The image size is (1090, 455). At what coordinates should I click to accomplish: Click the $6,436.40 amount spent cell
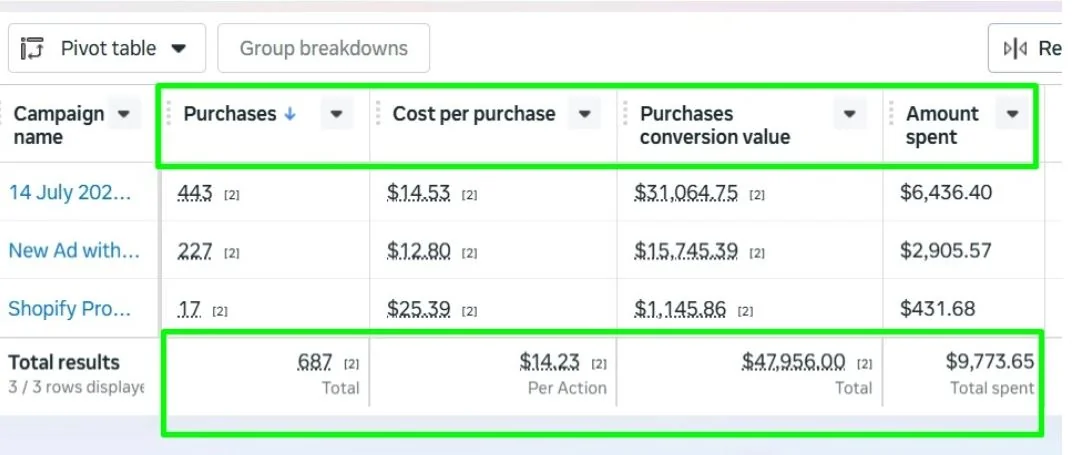pos(946,192)
